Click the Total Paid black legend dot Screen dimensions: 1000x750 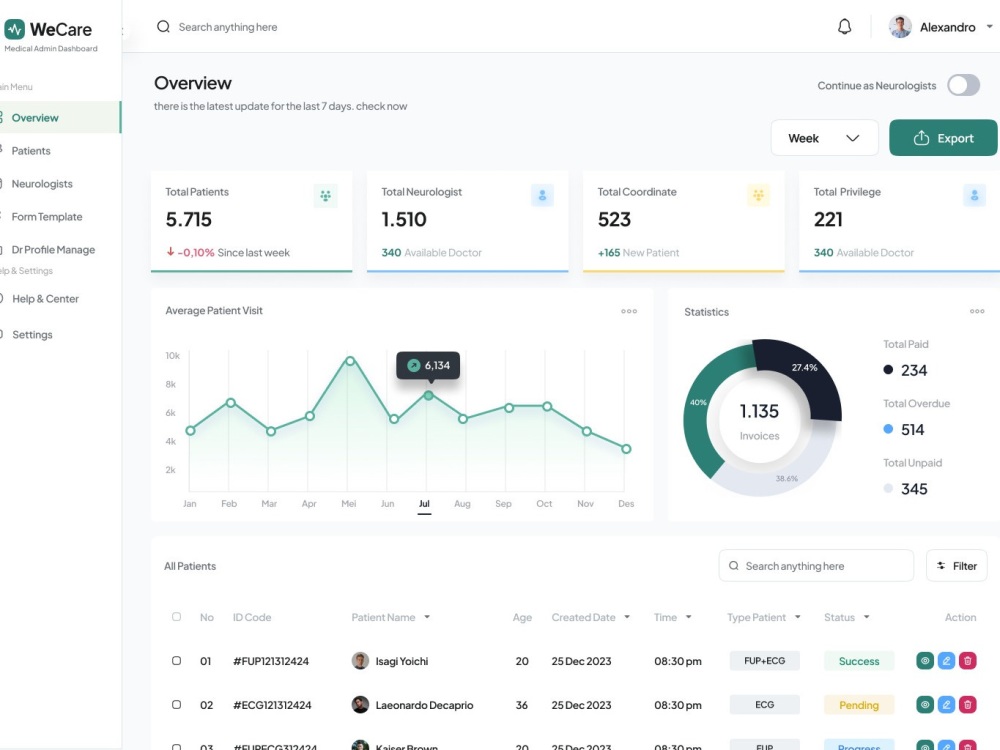click(x=888, y=369)
